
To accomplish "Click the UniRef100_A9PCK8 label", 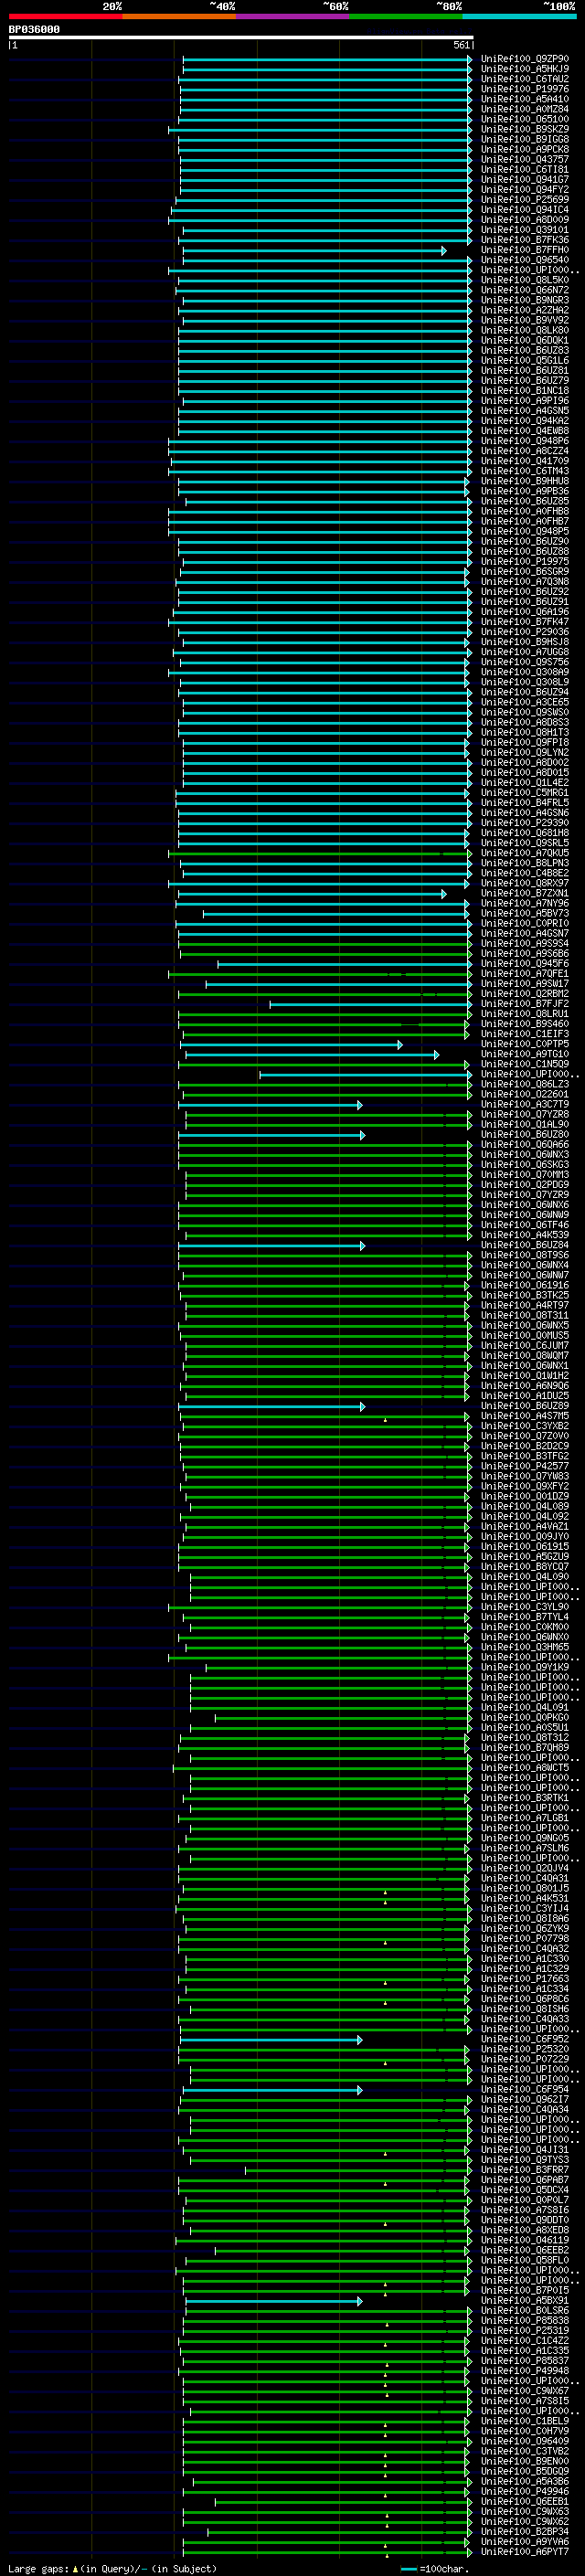I will click(524, 150).
